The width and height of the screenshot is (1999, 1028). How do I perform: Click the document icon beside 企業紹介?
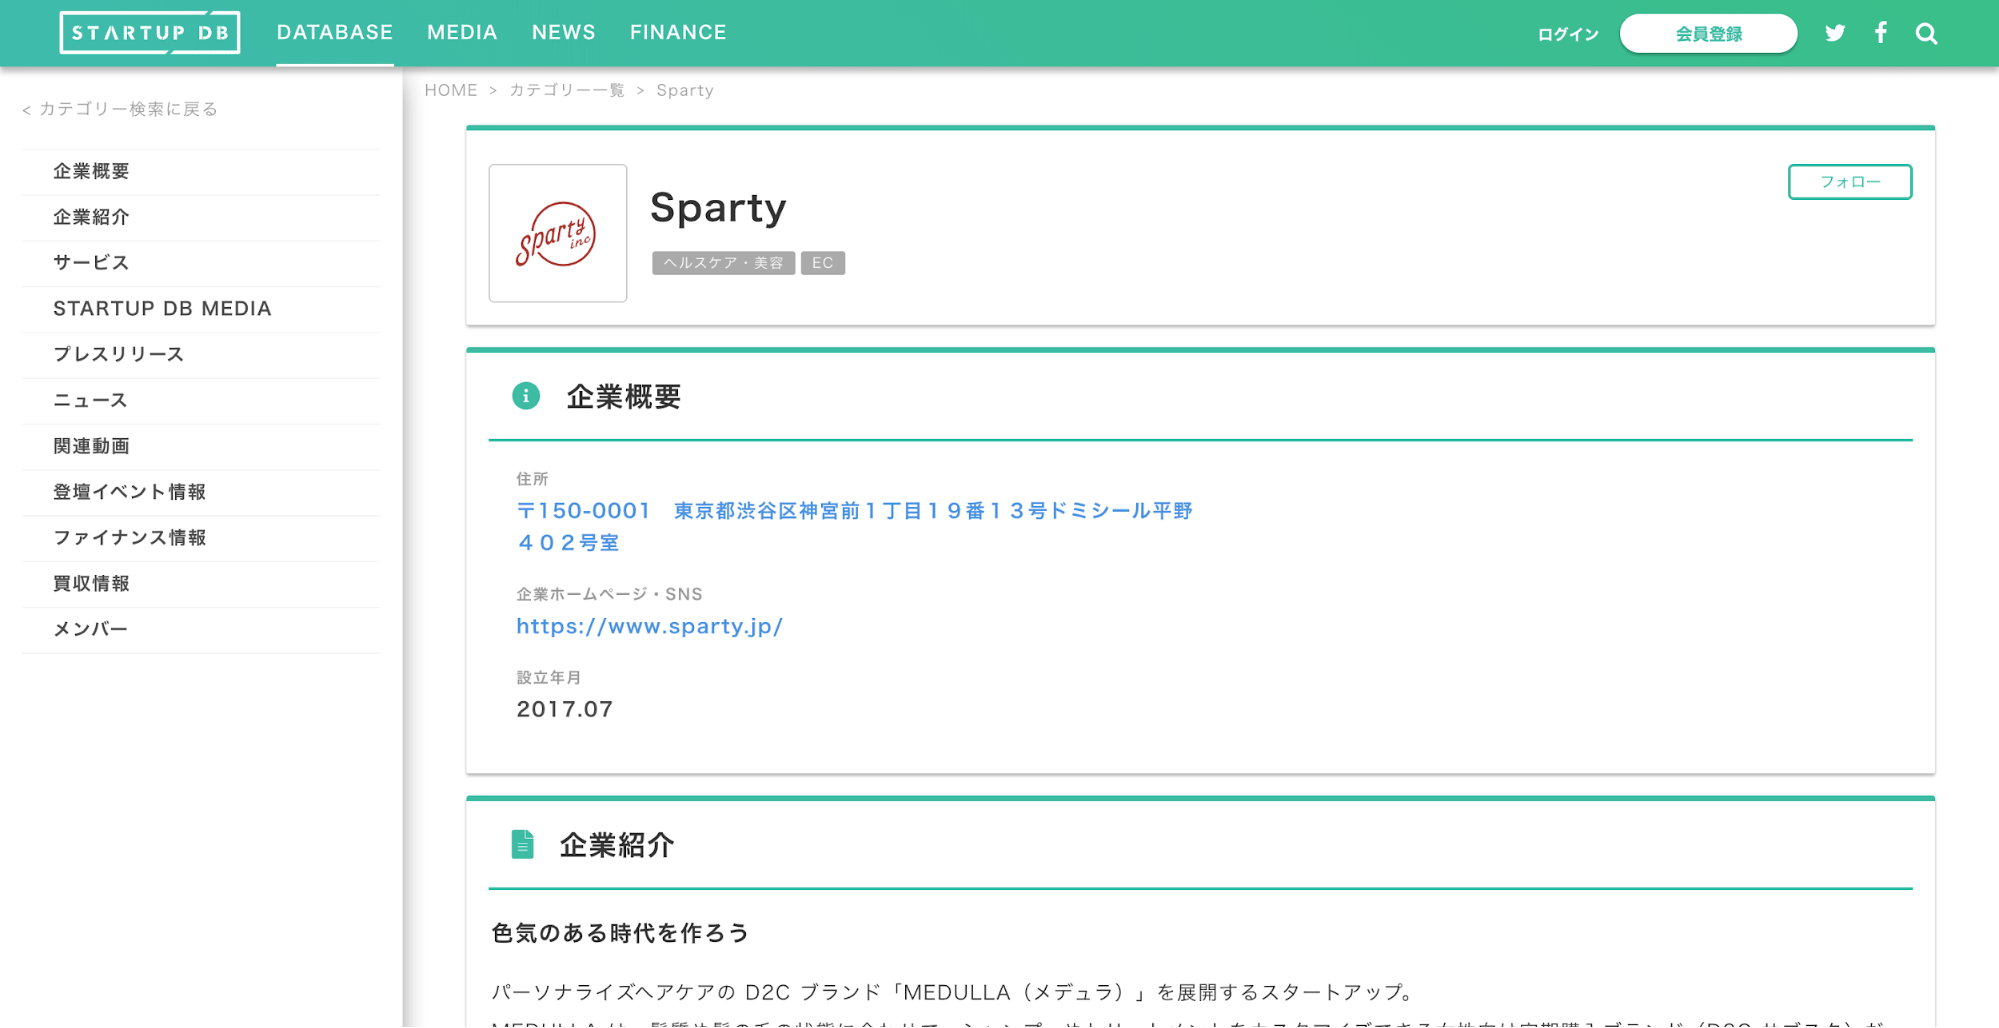click(x=522, y=844)
